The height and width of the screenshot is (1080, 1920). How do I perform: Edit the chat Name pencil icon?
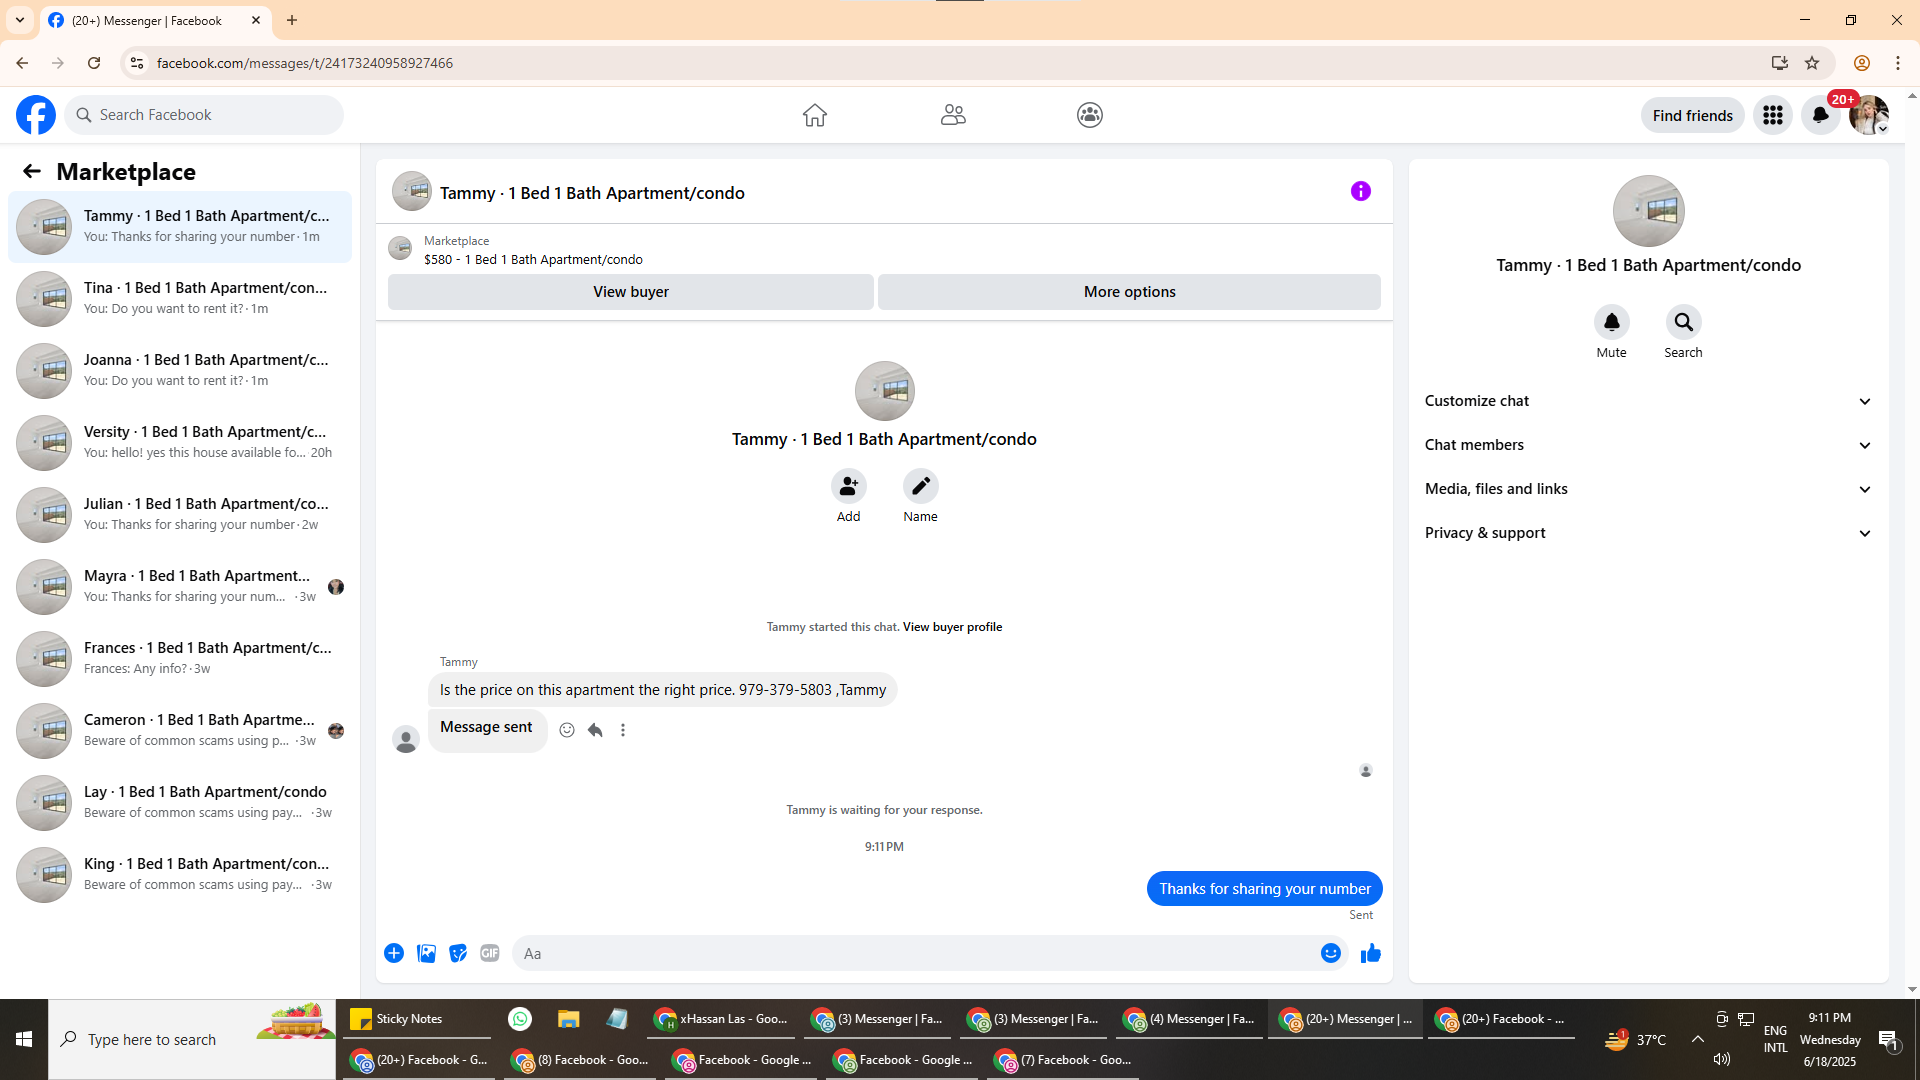tap(920, 486)
